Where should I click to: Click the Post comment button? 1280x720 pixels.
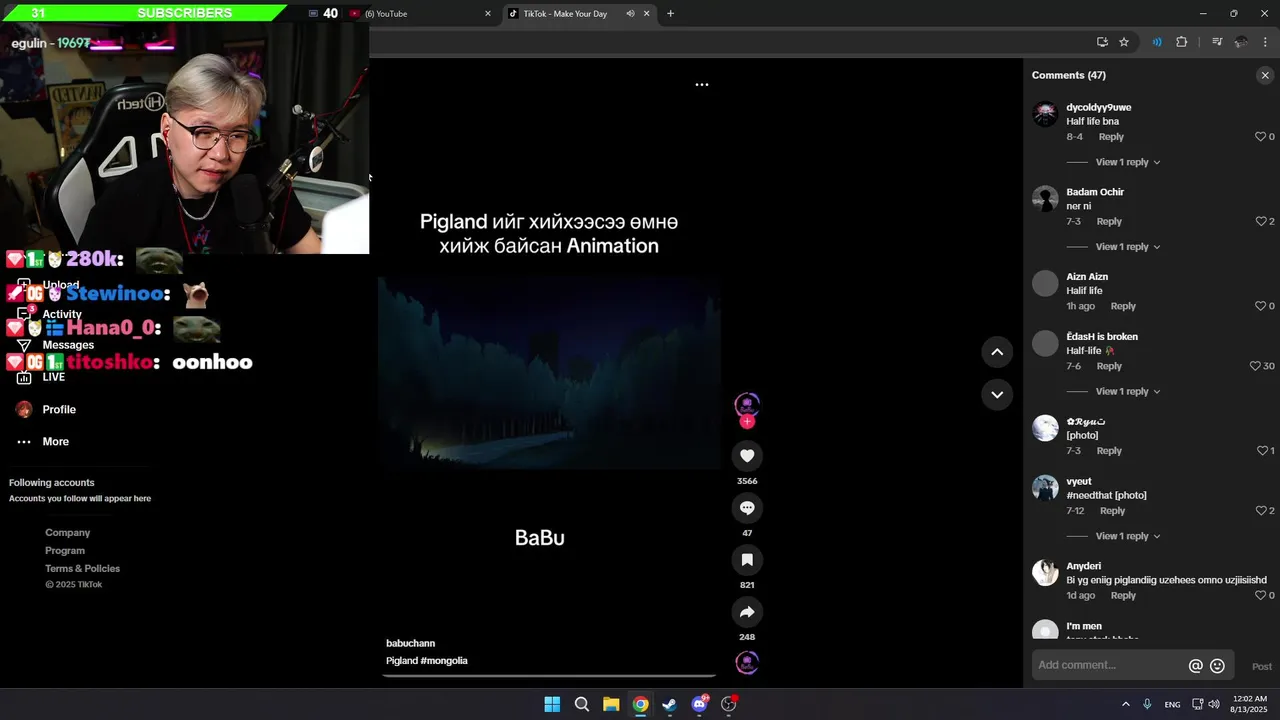pos(1262,666)
